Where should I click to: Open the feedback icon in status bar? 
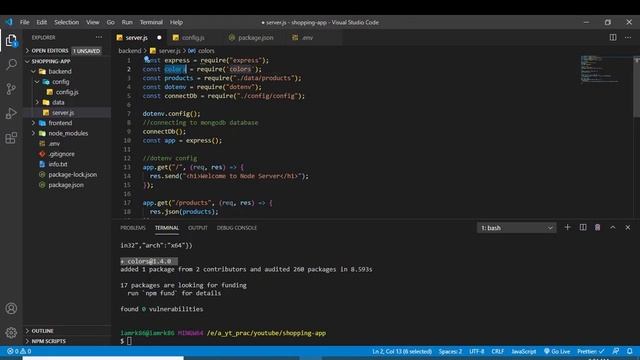click(616, 351)
